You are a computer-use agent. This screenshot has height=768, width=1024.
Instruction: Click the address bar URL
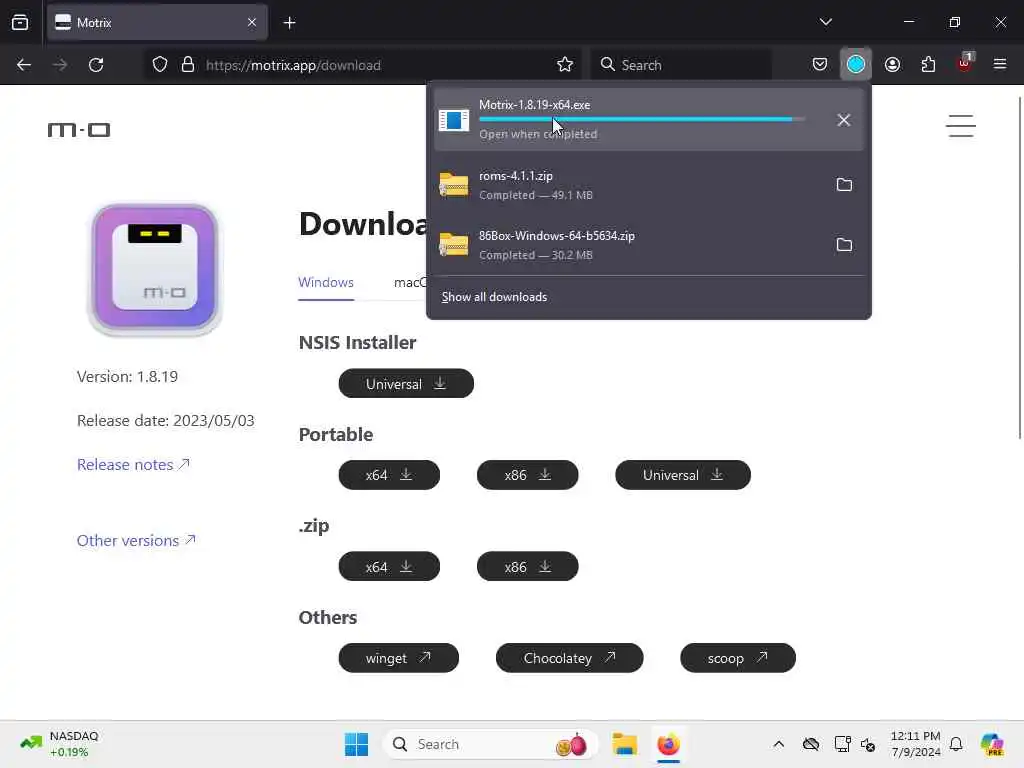tap(293, 65)
